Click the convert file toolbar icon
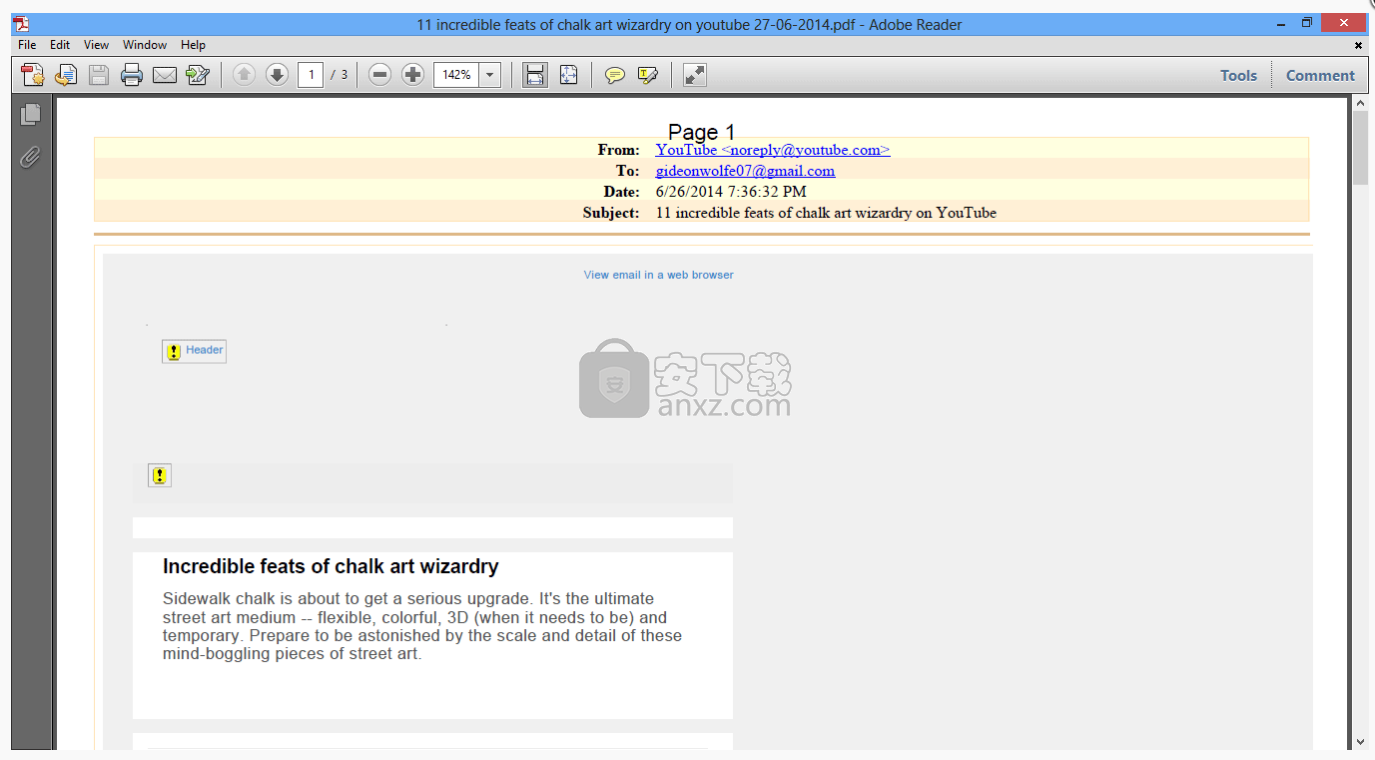The image size is (1375, 760). [66, 75]
